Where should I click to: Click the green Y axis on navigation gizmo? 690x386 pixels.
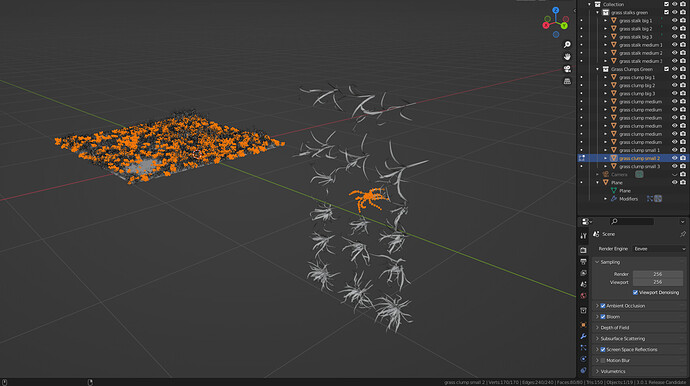pyautogui.click(x=564, y=26)
